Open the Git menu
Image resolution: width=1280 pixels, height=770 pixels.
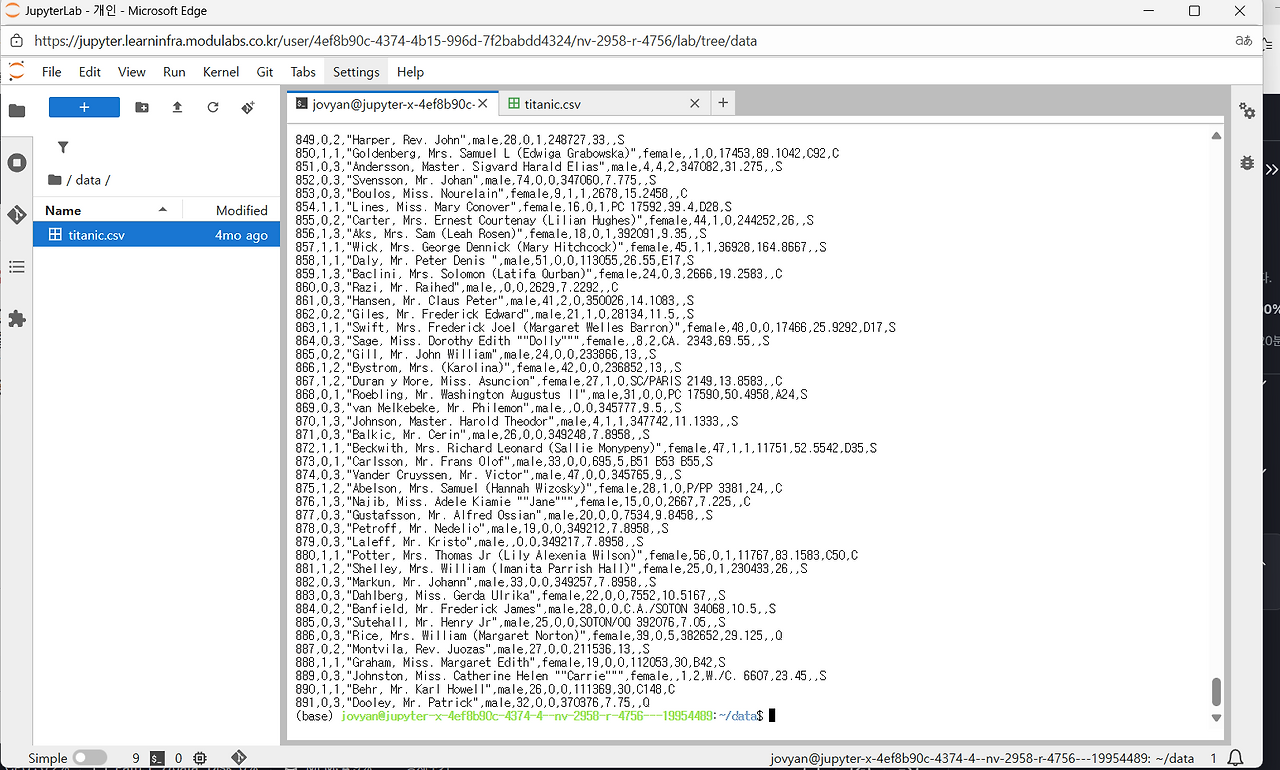coord(265,72)
